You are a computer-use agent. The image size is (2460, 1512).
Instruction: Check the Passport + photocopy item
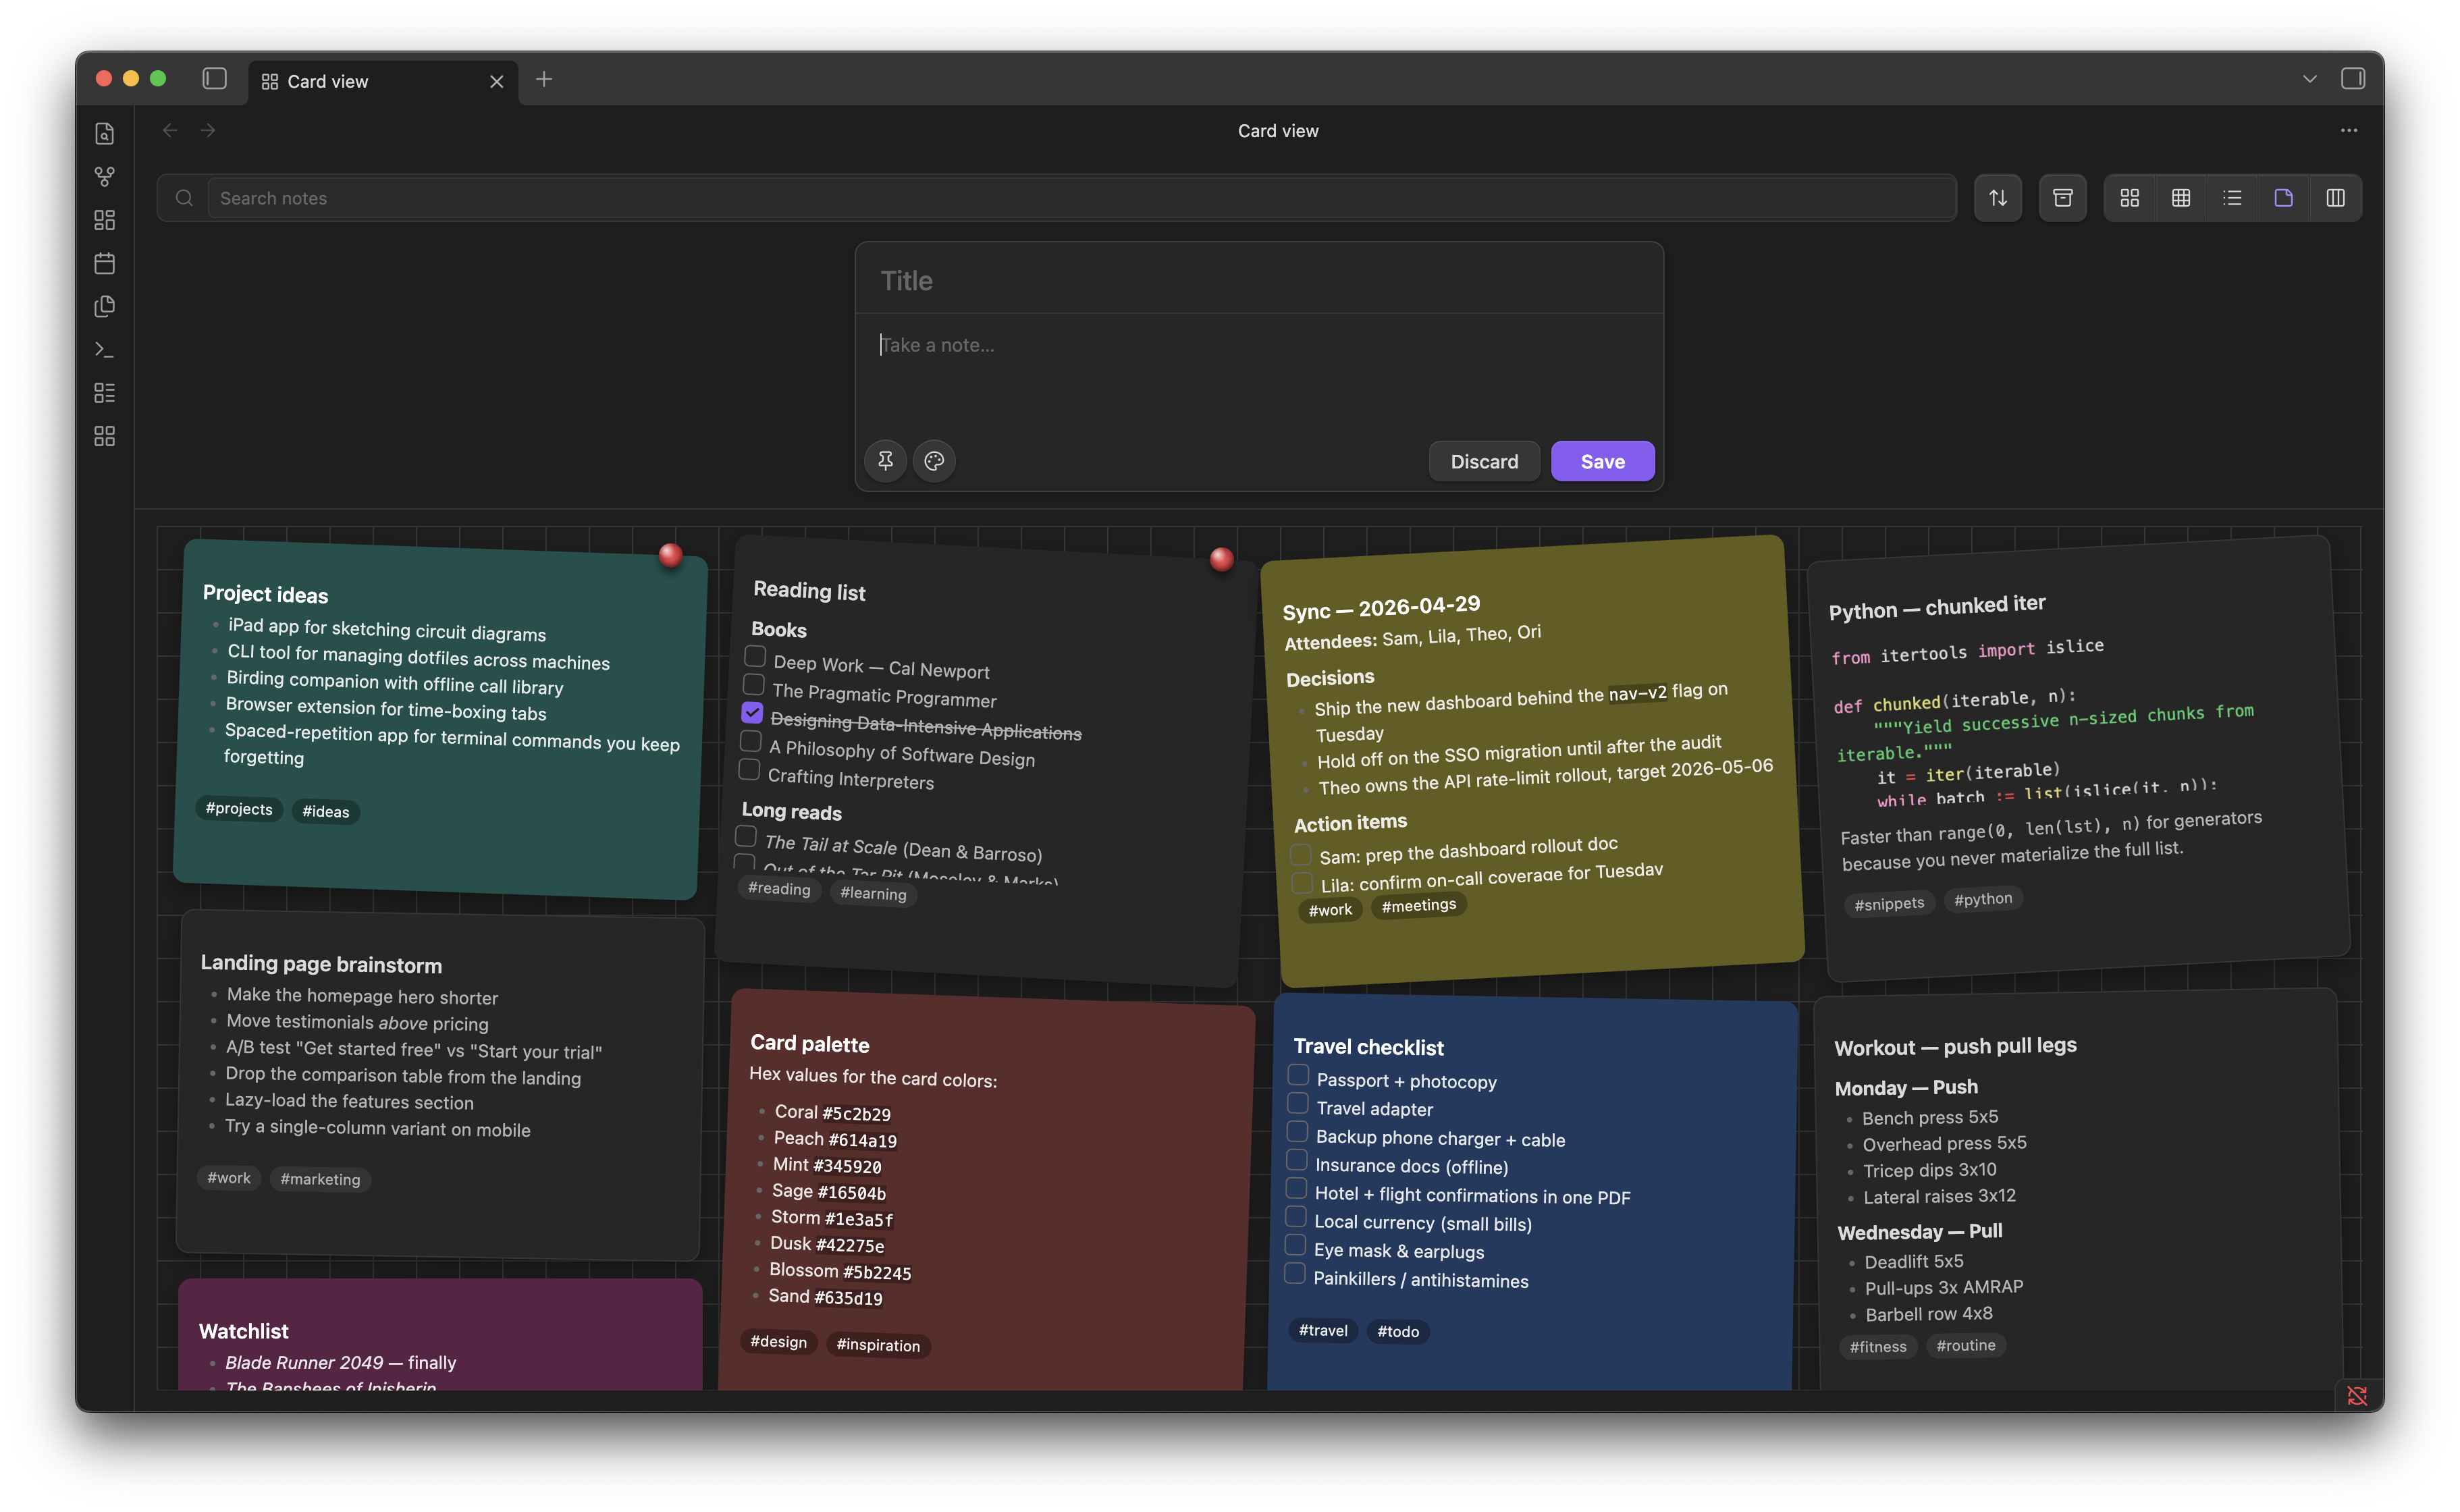[x=1298, y=1075]
